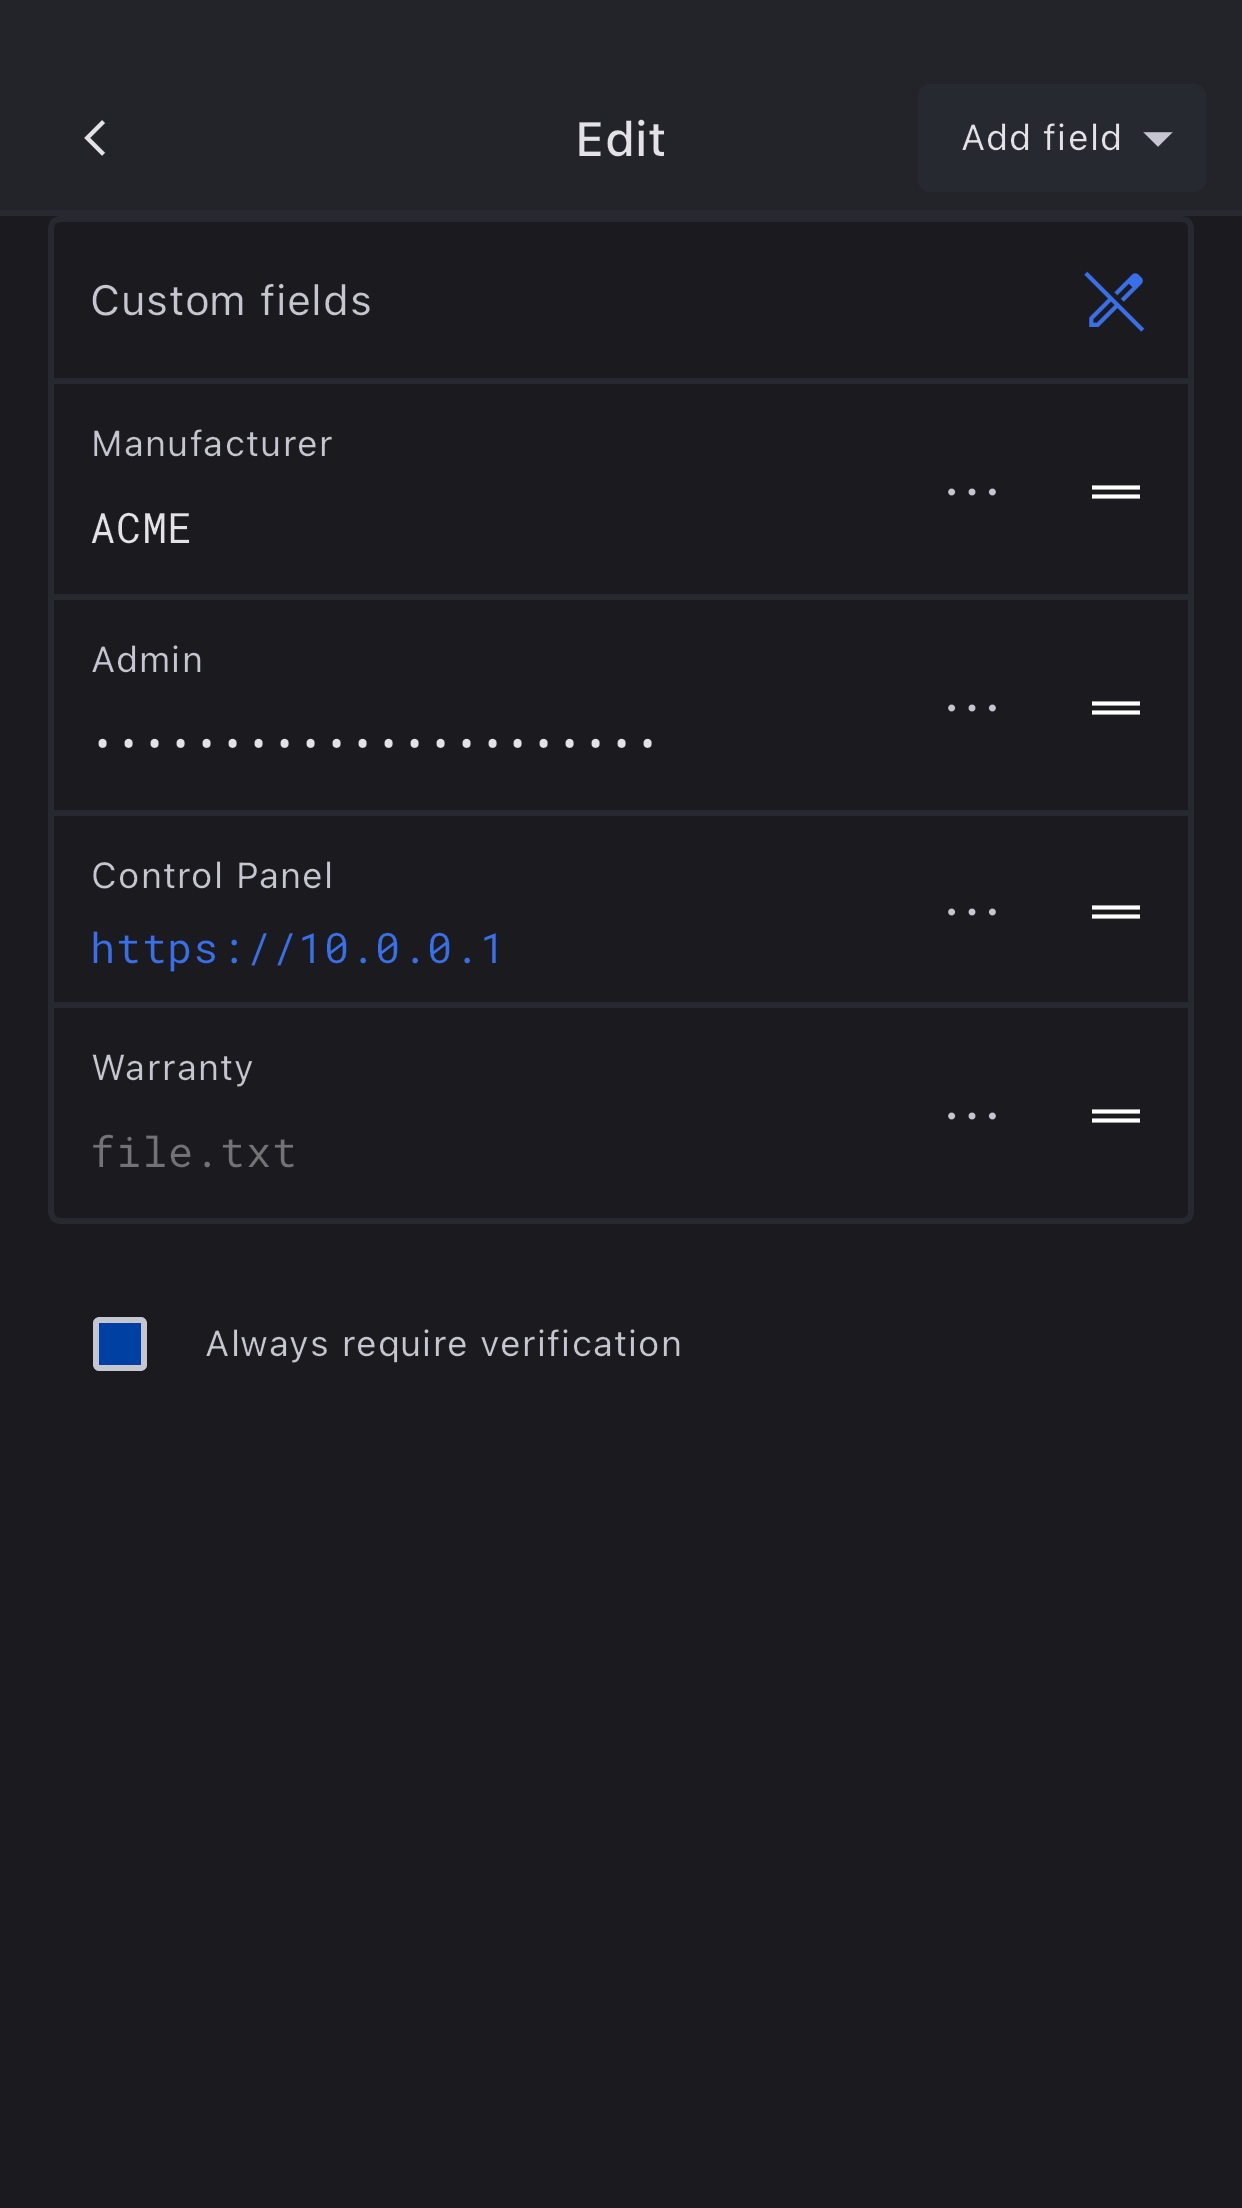Viewport: 1242px width, 2208px height.
Task: Select the Warranty file.txt attachment
Action: point(194,1153)
